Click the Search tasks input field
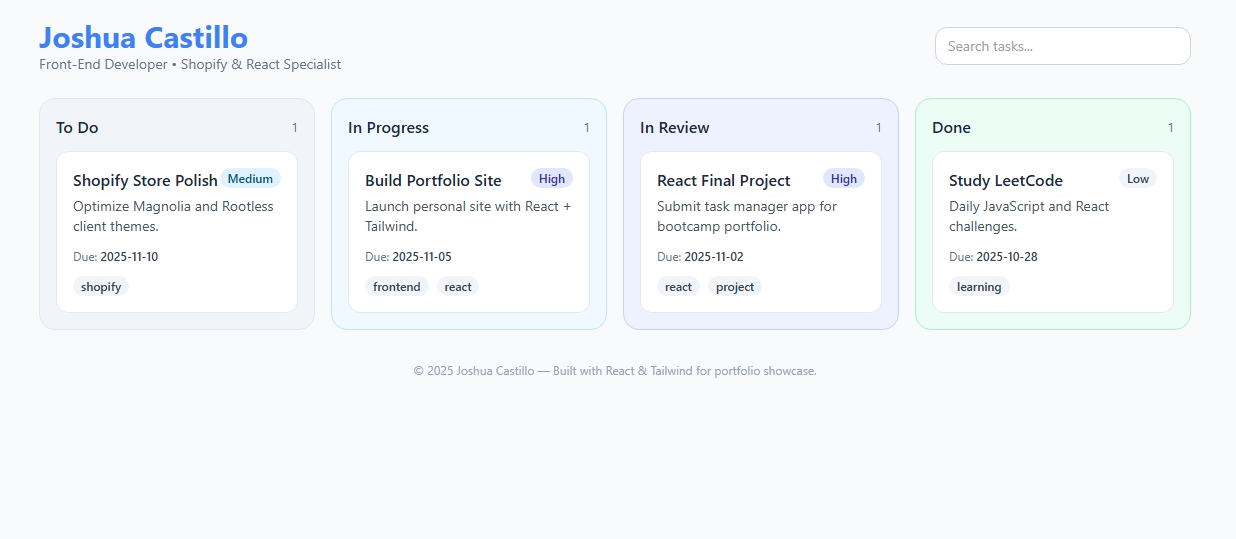This screenshot has width=1236, height=539. point(1062,46)
